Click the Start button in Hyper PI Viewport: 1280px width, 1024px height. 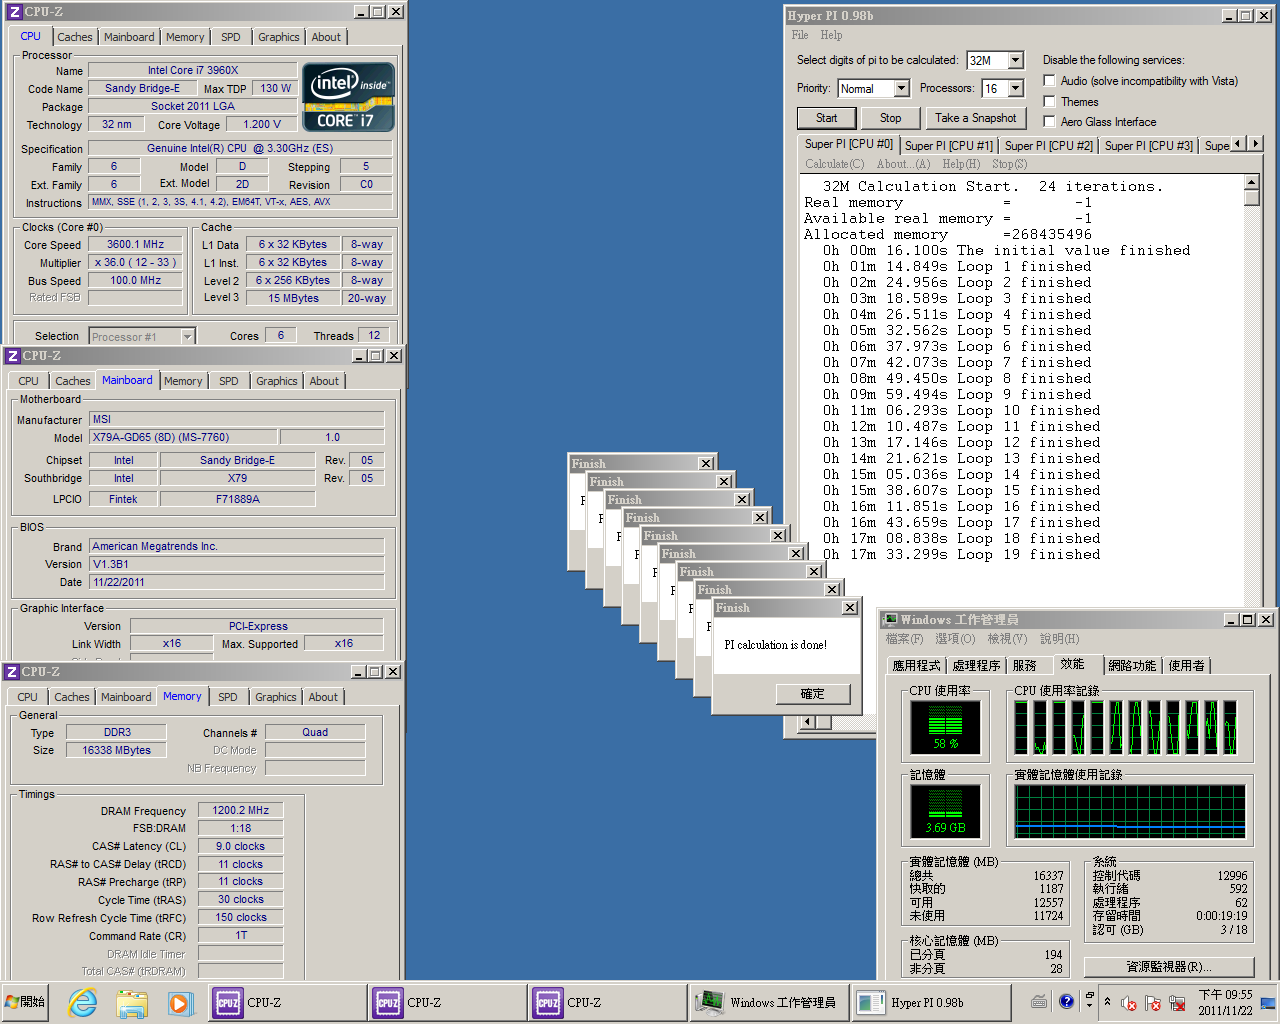pos(826,118)
